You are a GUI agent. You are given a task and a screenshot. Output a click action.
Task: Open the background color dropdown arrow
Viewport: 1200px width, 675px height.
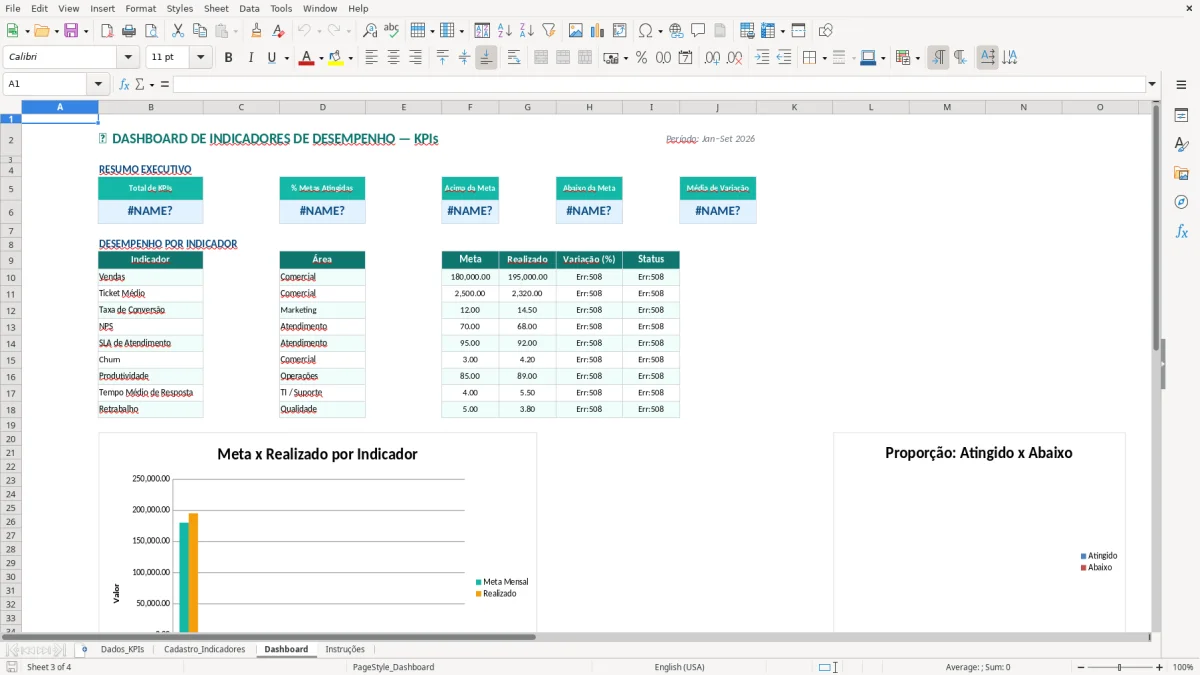(350, 58)
